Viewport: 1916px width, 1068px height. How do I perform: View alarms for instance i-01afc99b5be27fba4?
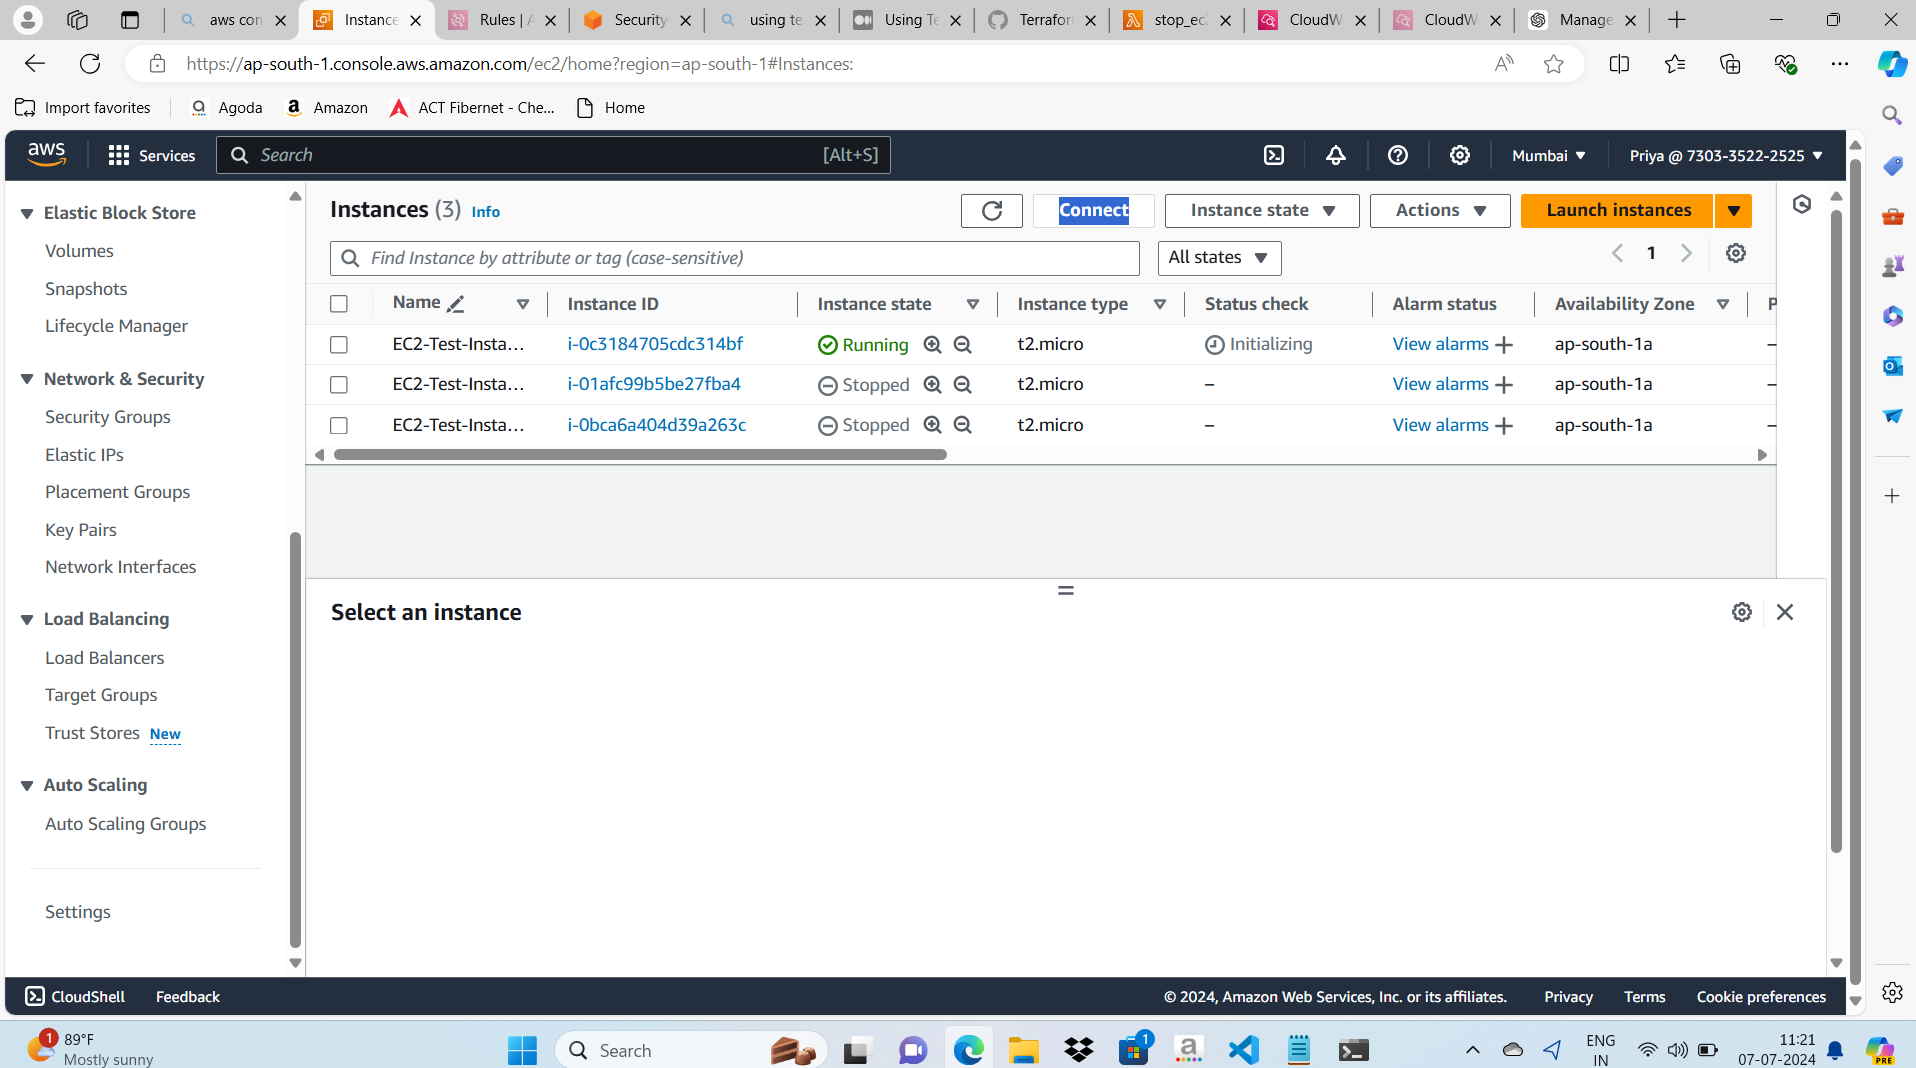(1440, 384)
